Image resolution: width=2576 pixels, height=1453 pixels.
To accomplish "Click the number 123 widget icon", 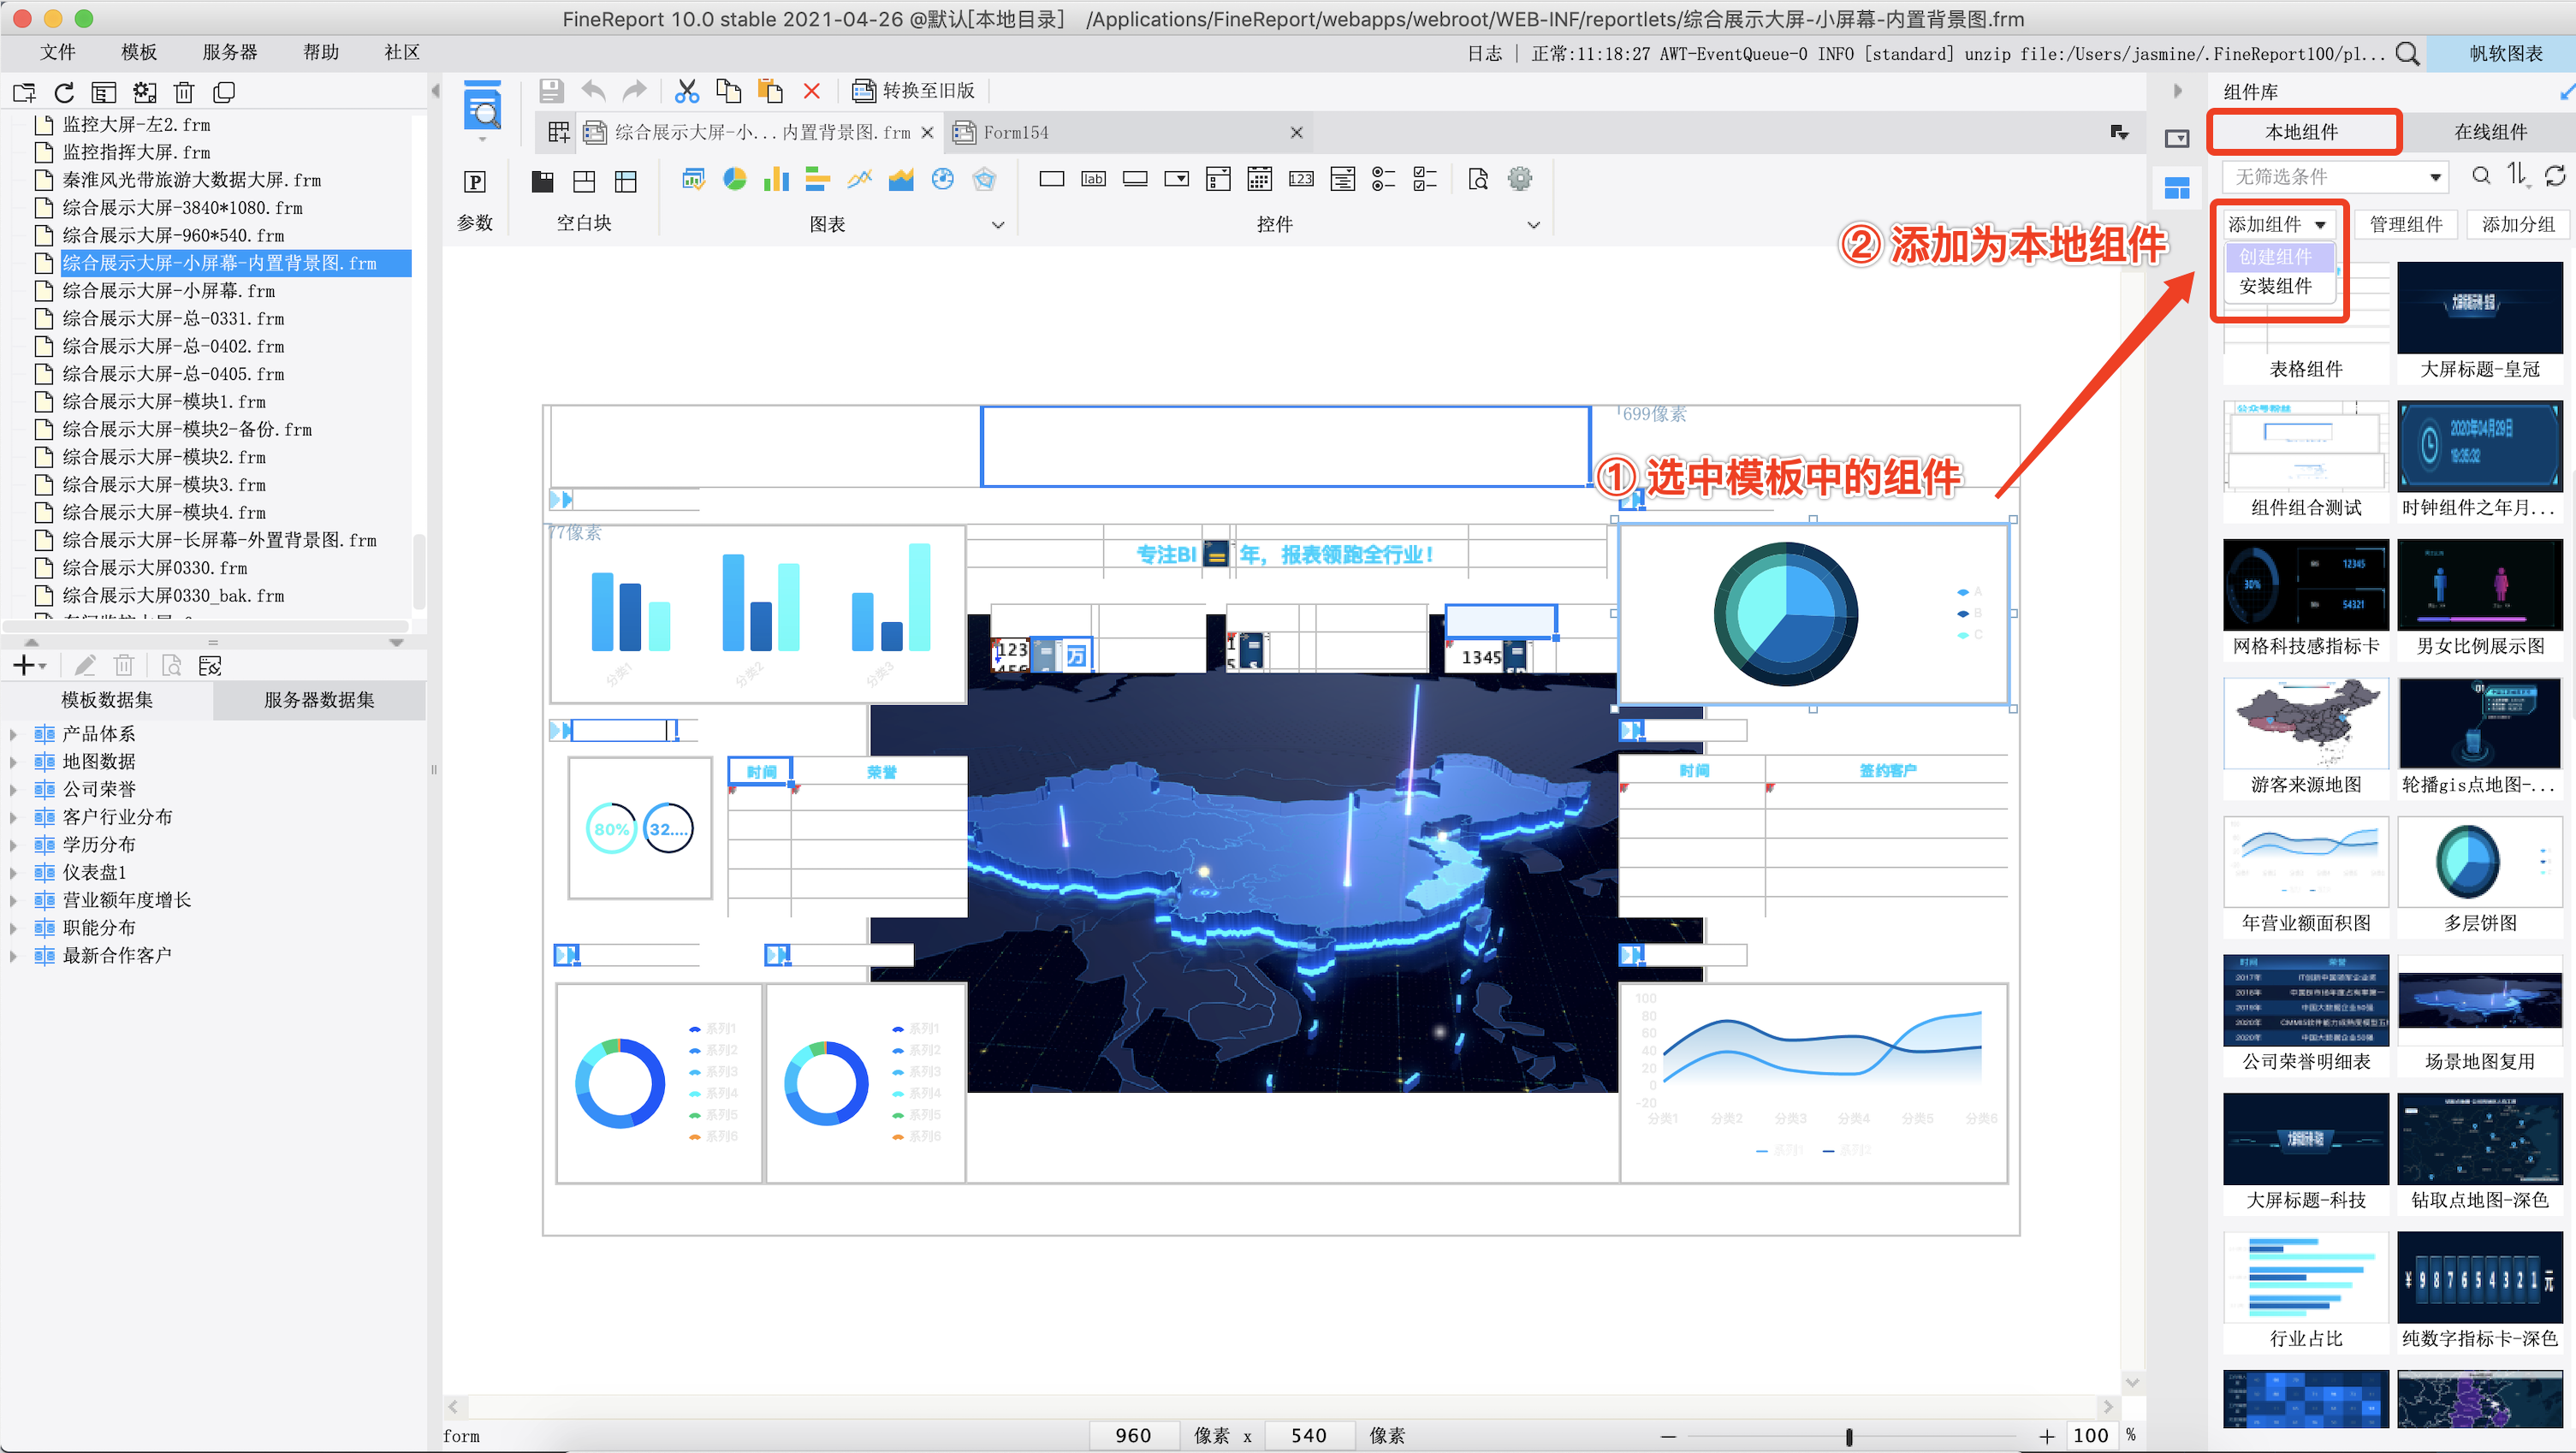I will pos(1301,180).
